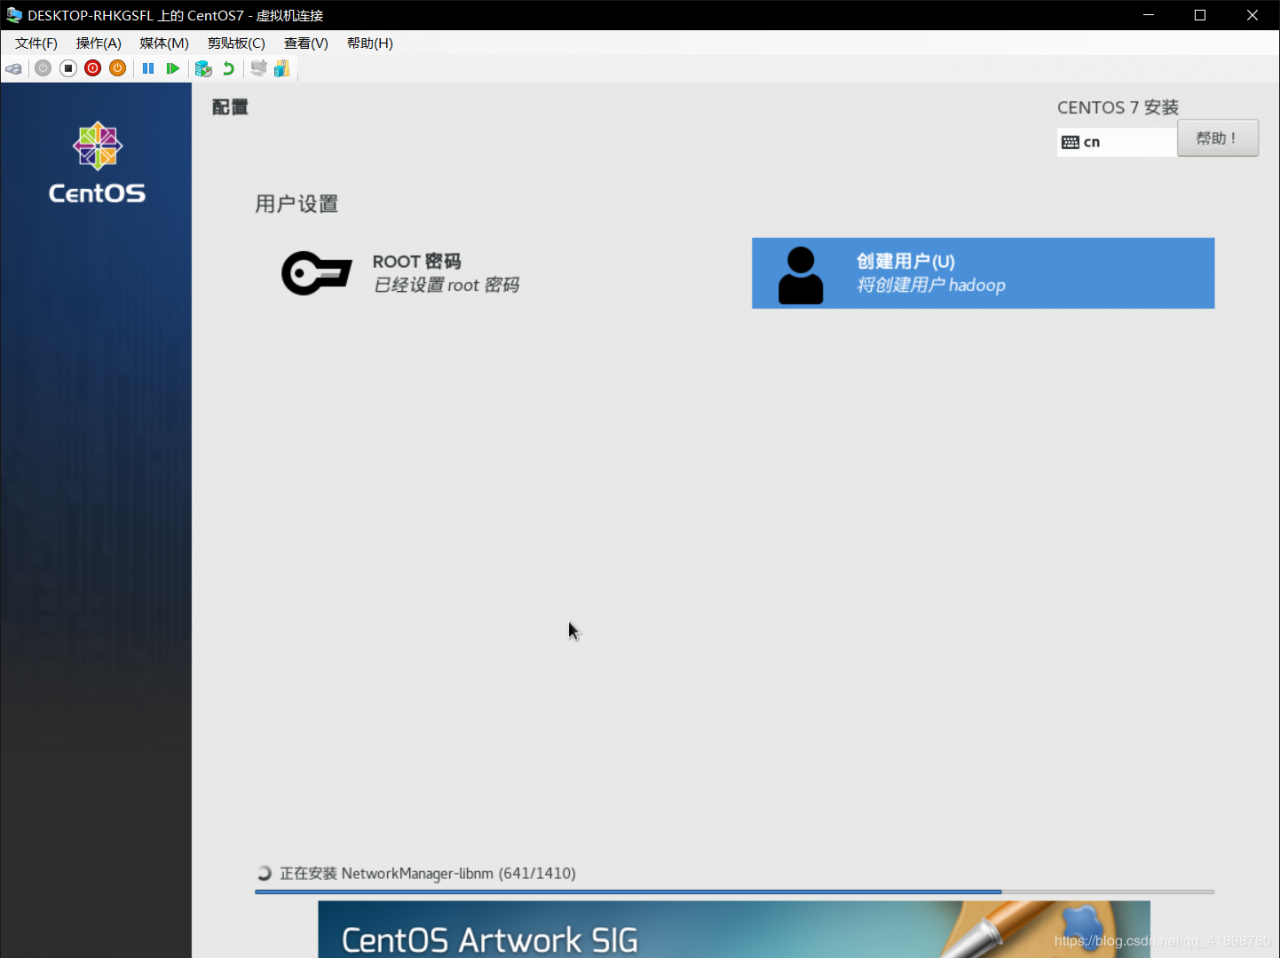Click the 用户设置 heading

[297, 204]
